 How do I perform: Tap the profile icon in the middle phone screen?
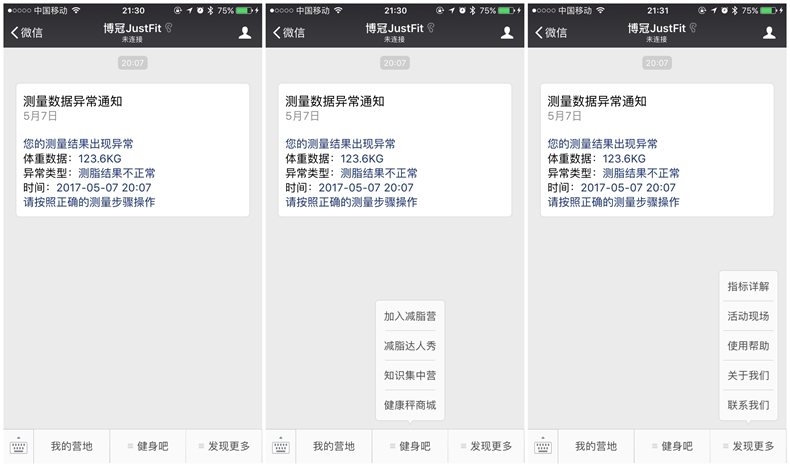click(507, 33)
